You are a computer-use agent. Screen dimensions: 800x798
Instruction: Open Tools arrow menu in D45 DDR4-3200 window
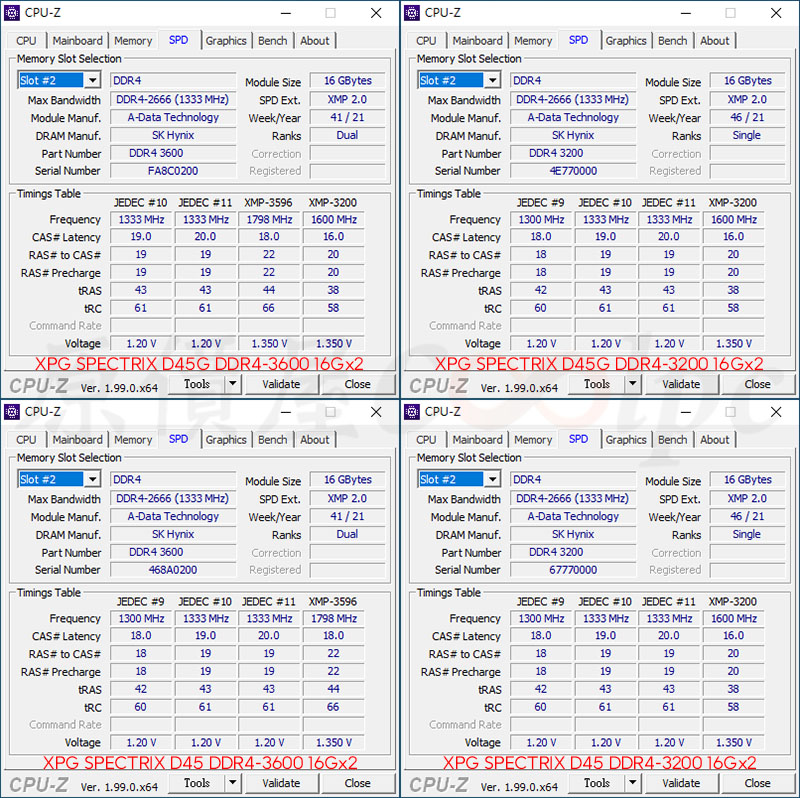coord(633,783)
